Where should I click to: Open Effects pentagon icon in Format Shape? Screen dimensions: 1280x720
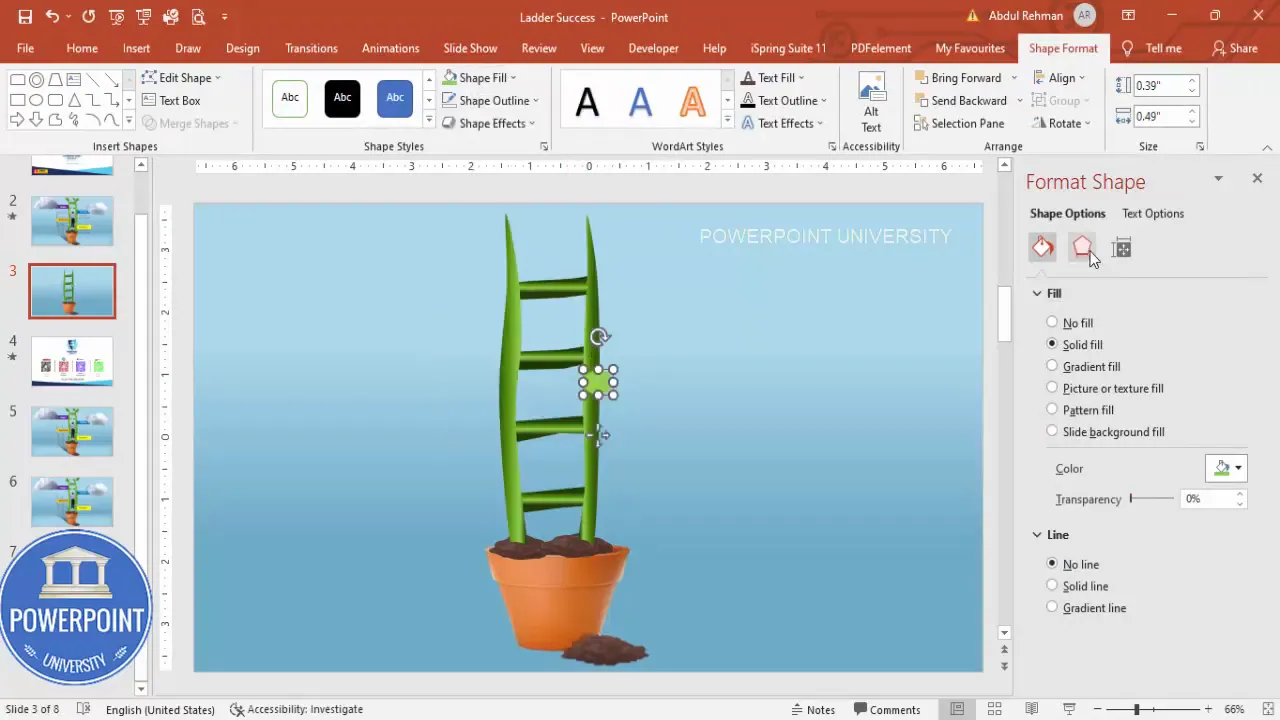pos(1082,248)
